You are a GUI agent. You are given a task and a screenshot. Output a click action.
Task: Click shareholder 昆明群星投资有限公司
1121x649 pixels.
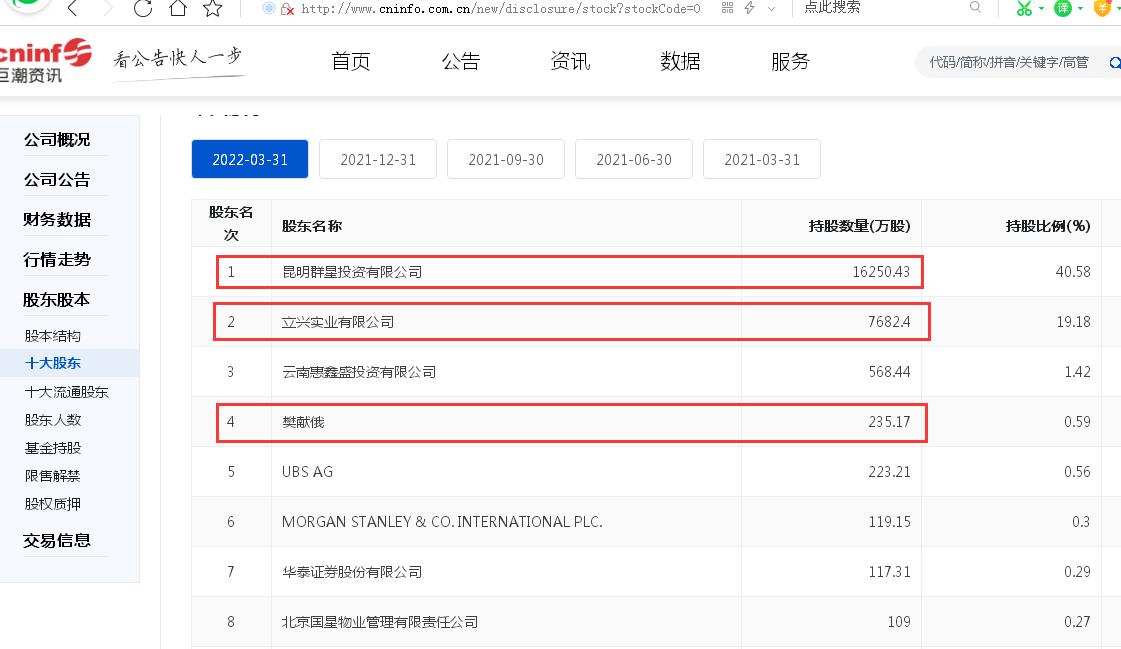(352, 272)
